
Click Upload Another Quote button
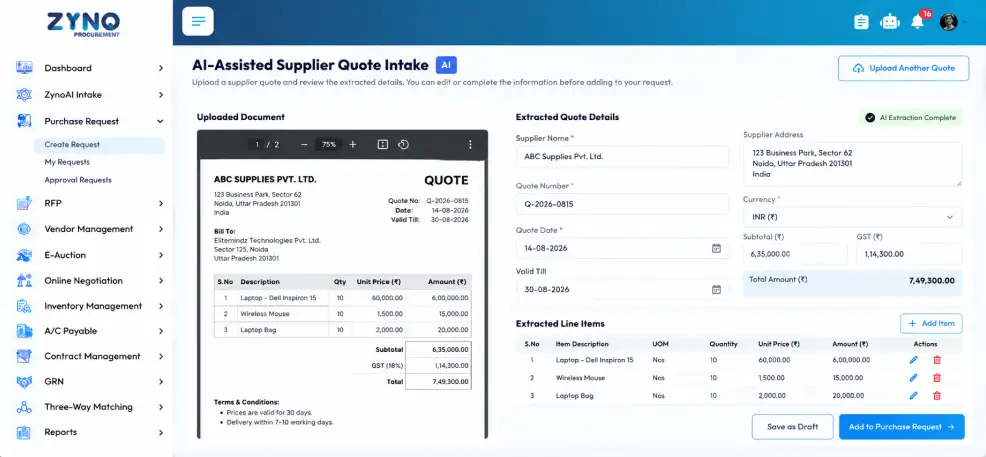point(903,69)
